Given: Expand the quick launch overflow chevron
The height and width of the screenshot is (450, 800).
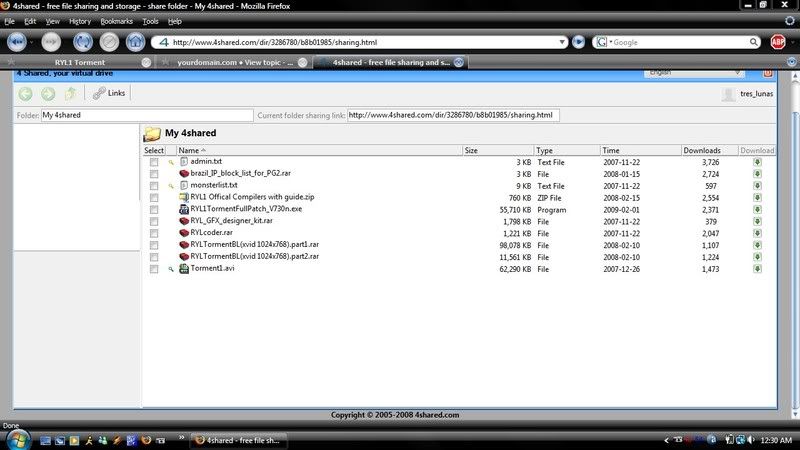Looking at the screenshot, I should pos(181,437).
